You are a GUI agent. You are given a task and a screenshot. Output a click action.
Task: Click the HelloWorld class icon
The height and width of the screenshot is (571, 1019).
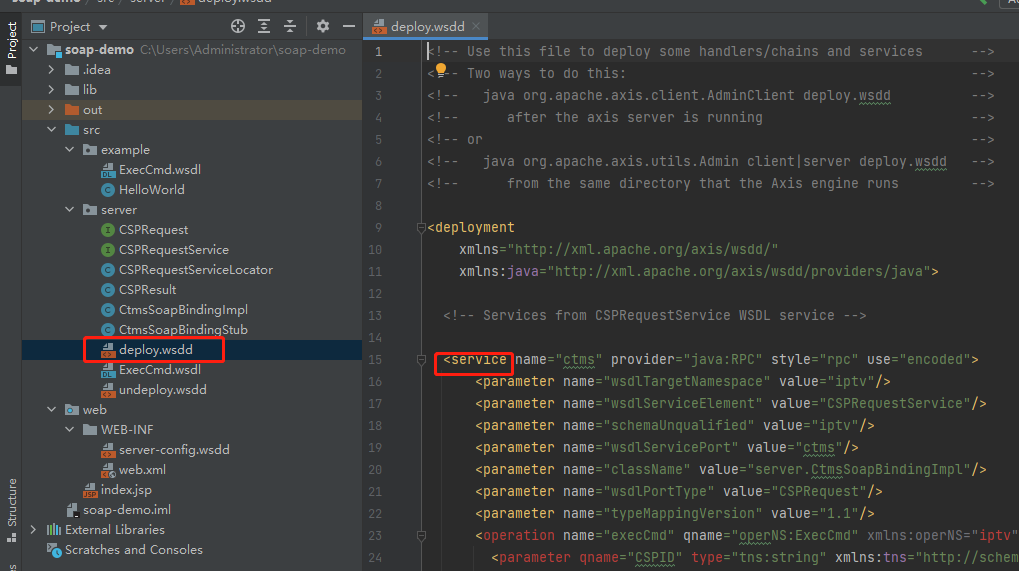click(x=108, y=190)
